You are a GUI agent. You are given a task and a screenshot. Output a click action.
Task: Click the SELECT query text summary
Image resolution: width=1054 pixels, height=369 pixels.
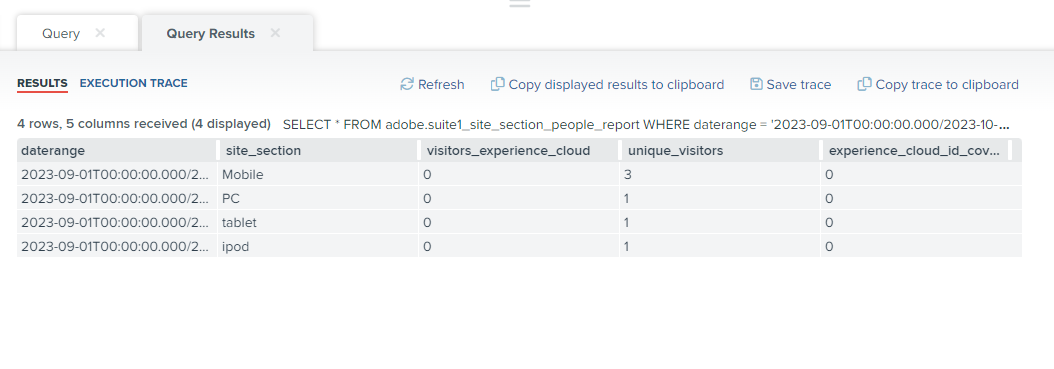point(646,124)
